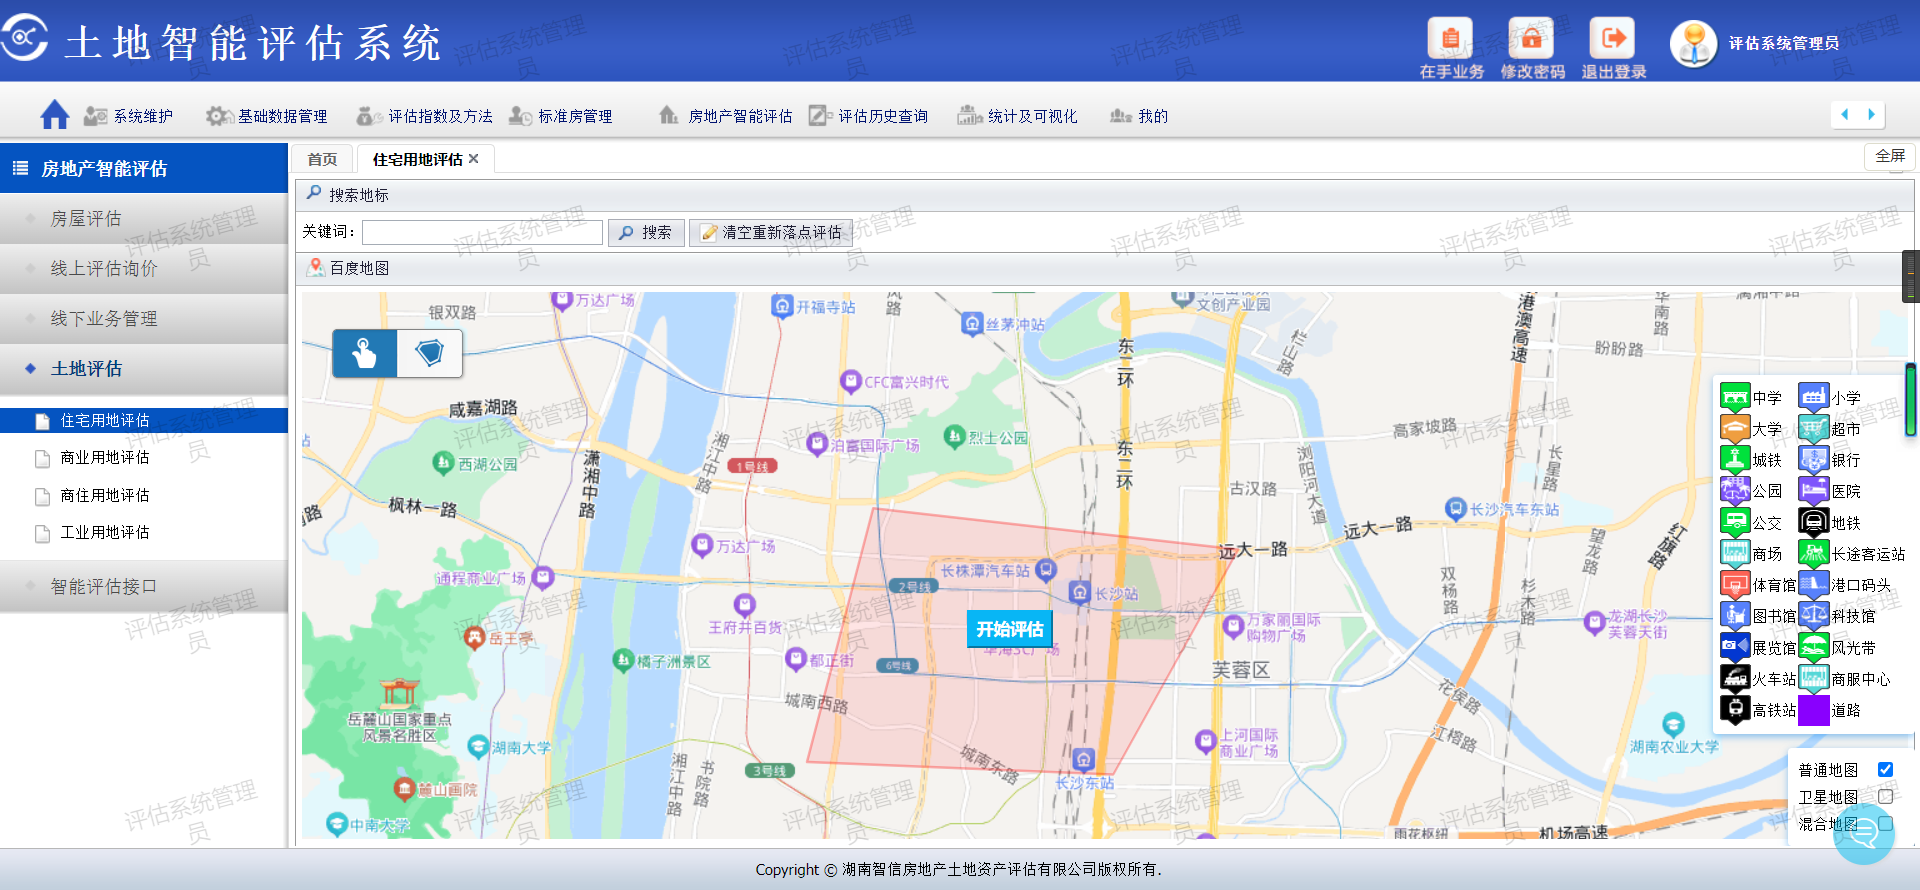Click the 体育馆 legend icon

[1735, 584]
